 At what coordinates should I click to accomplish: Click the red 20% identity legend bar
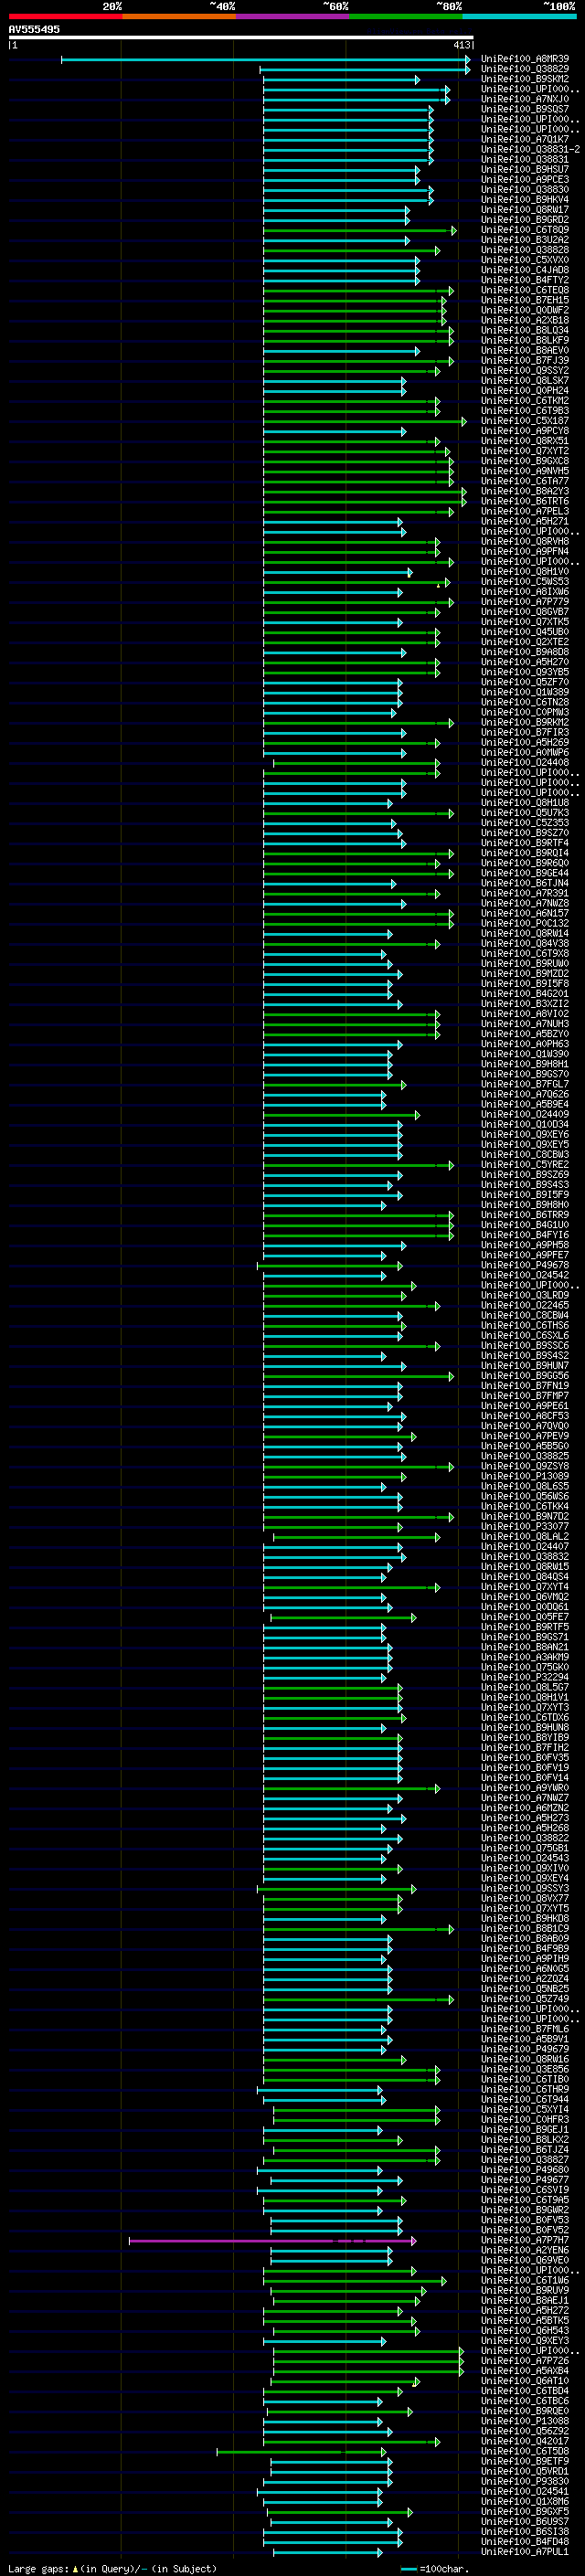(65, 16)
